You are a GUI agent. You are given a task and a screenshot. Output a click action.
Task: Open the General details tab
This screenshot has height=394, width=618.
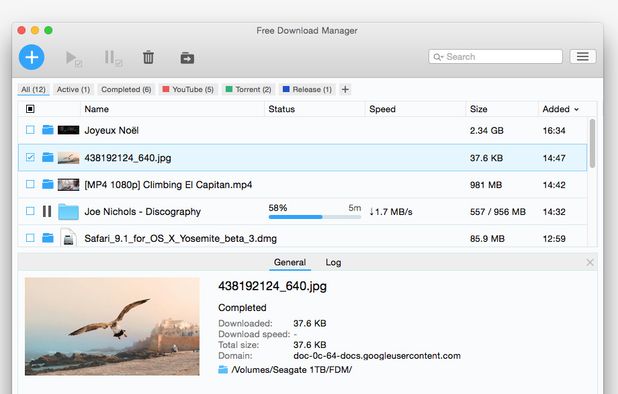tap(290, 262)
